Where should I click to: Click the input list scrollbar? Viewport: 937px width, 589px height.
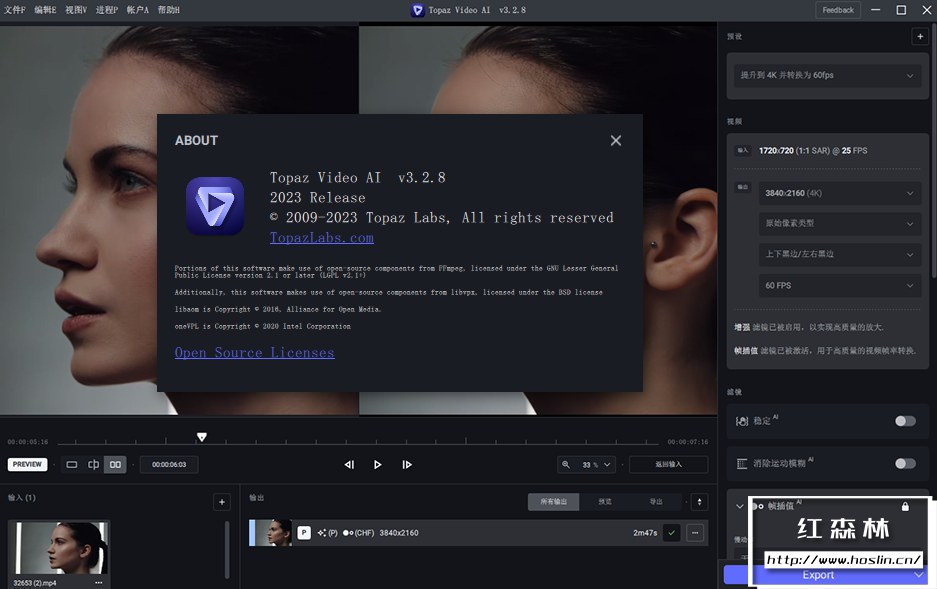227,550
